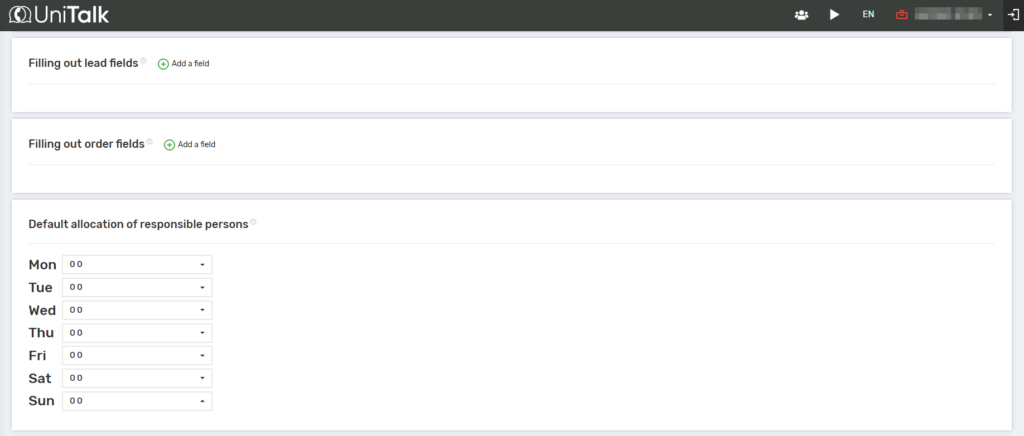Open the account name dropdown arrow
Viewport: 1024px width, 436px height.
pos(990,16)
